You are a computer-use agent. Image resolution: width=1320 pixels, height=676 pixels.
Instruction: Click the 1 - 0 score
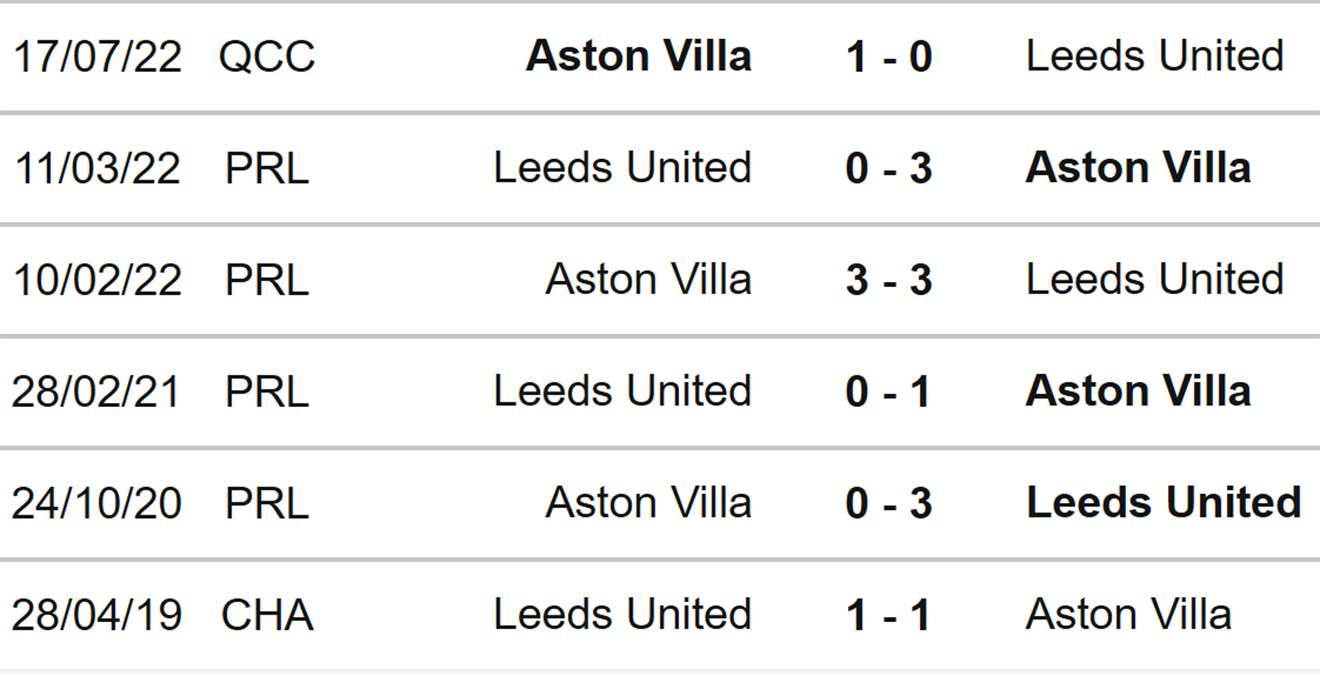pos(888,57)
